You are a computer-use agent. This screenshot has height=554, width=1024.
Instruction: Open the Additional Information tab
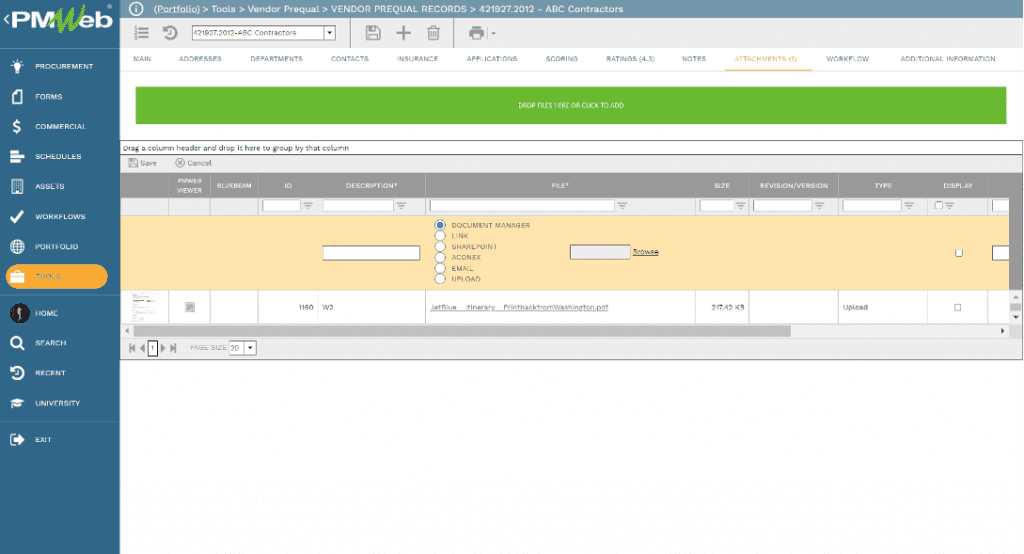click(948, 59)
